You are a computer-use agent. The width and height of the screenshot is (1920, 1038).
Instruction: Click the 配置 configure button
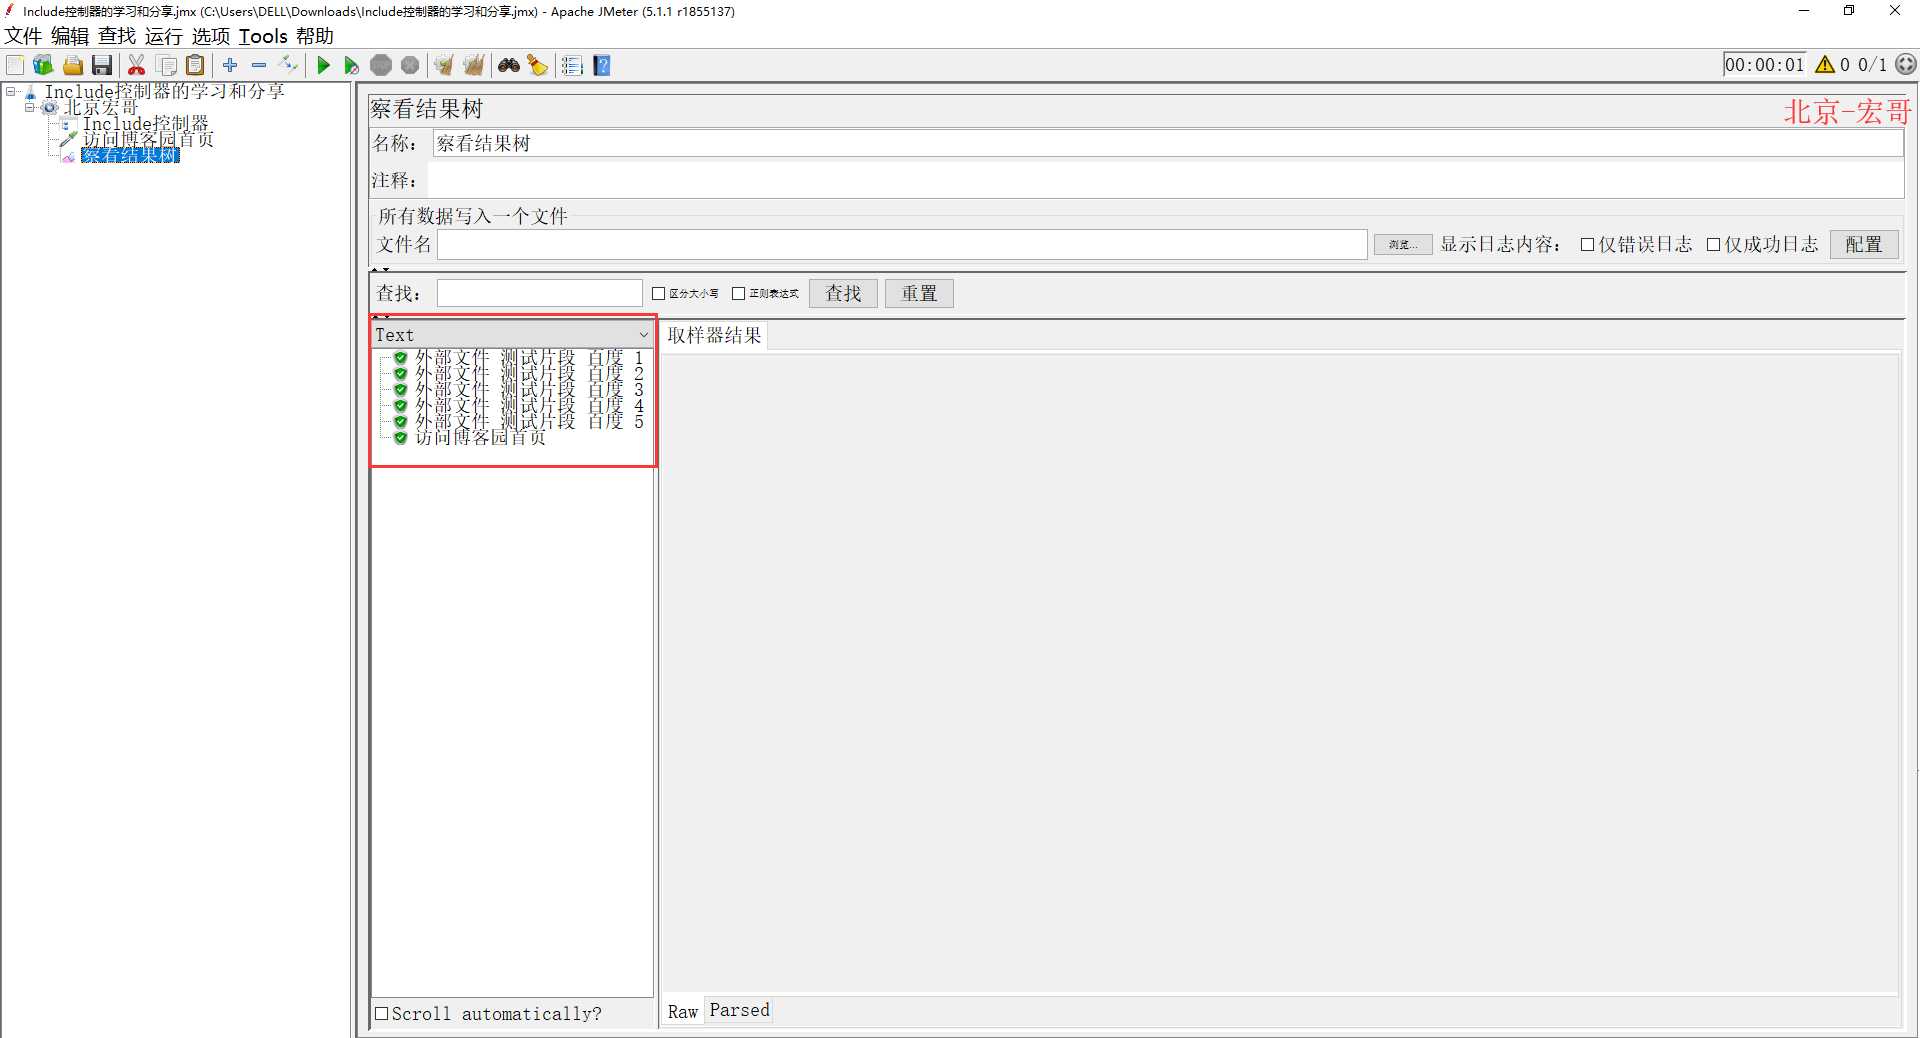click(1864, 245)
